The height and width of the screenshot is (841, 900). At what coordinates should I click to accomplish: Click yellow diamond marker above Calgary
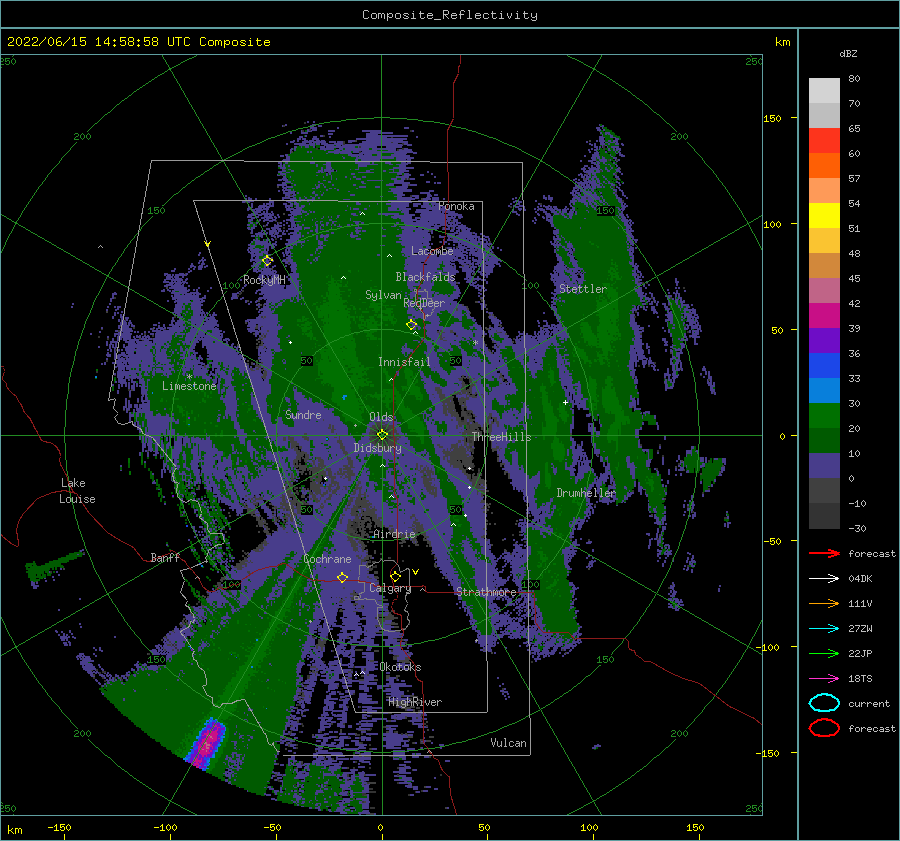[395, 576]
